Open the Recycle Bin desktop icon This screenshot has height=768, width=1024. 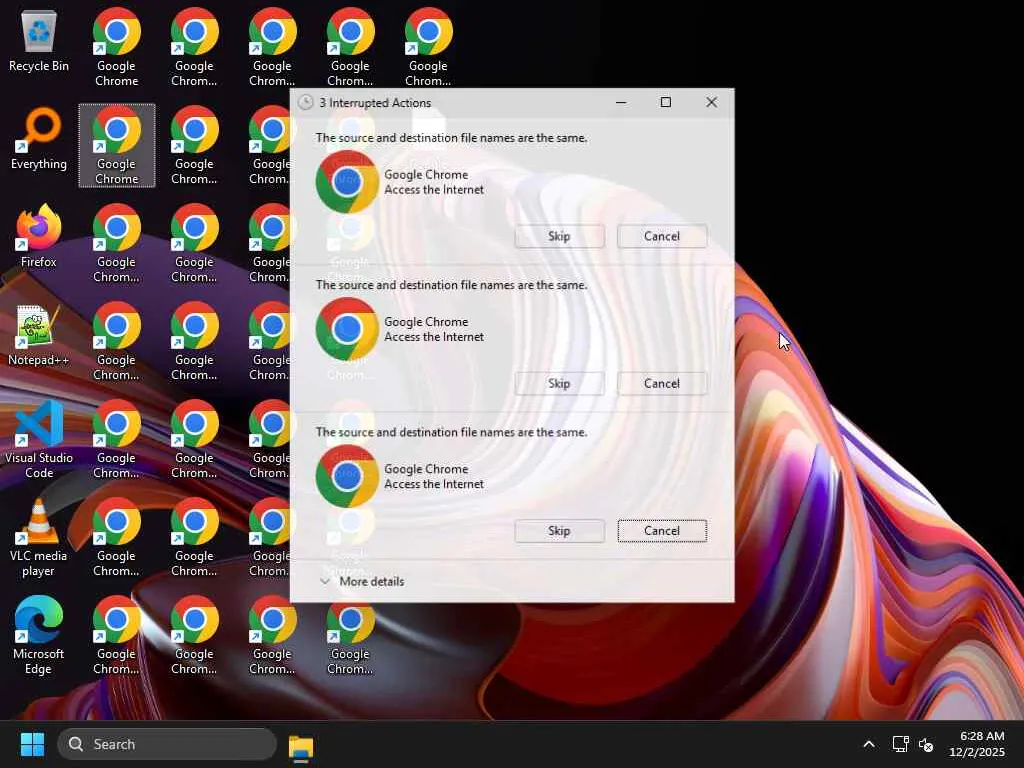39,40
